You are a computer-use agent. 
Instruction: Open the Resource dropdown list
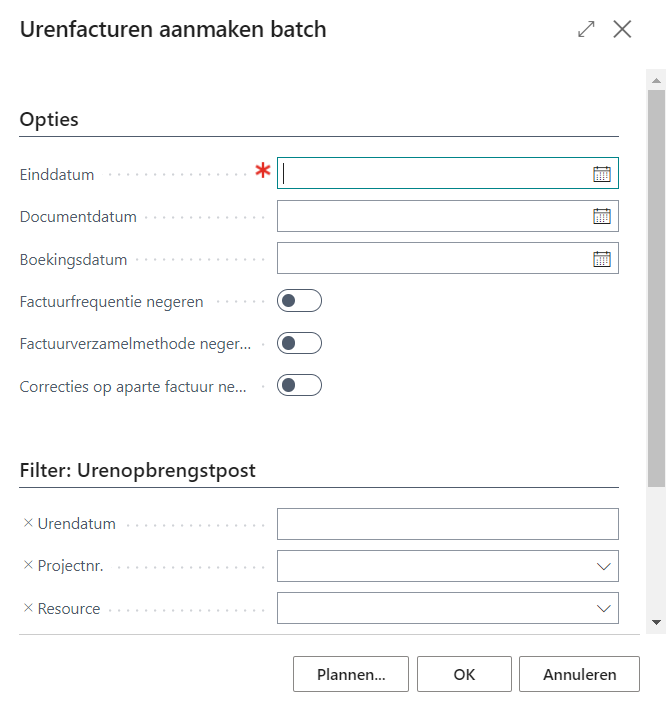[603, 608]
